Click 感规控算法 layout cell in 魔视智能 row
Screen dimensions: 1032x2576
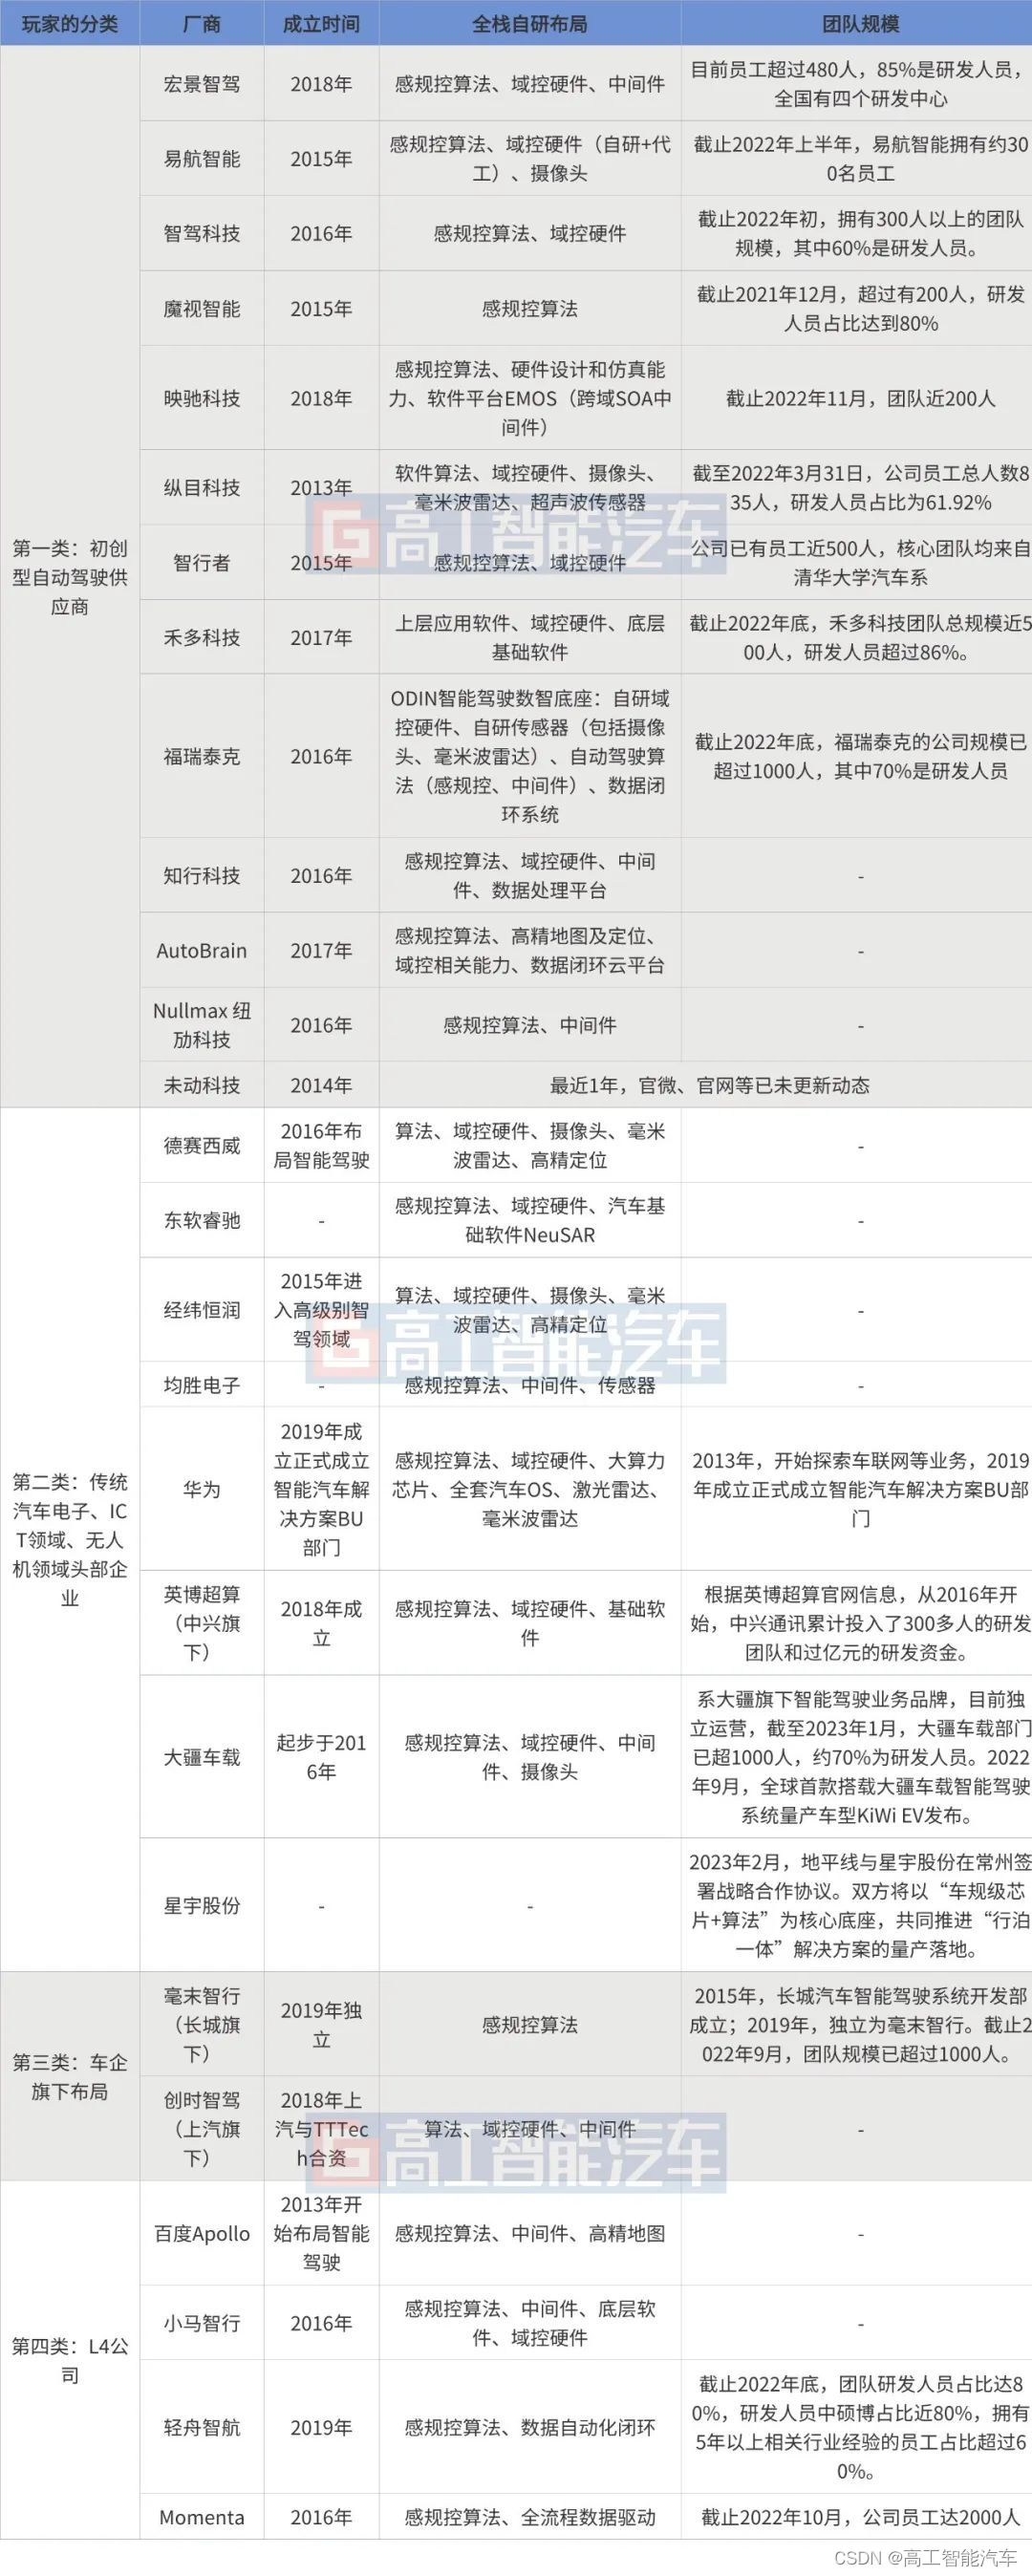530,309
